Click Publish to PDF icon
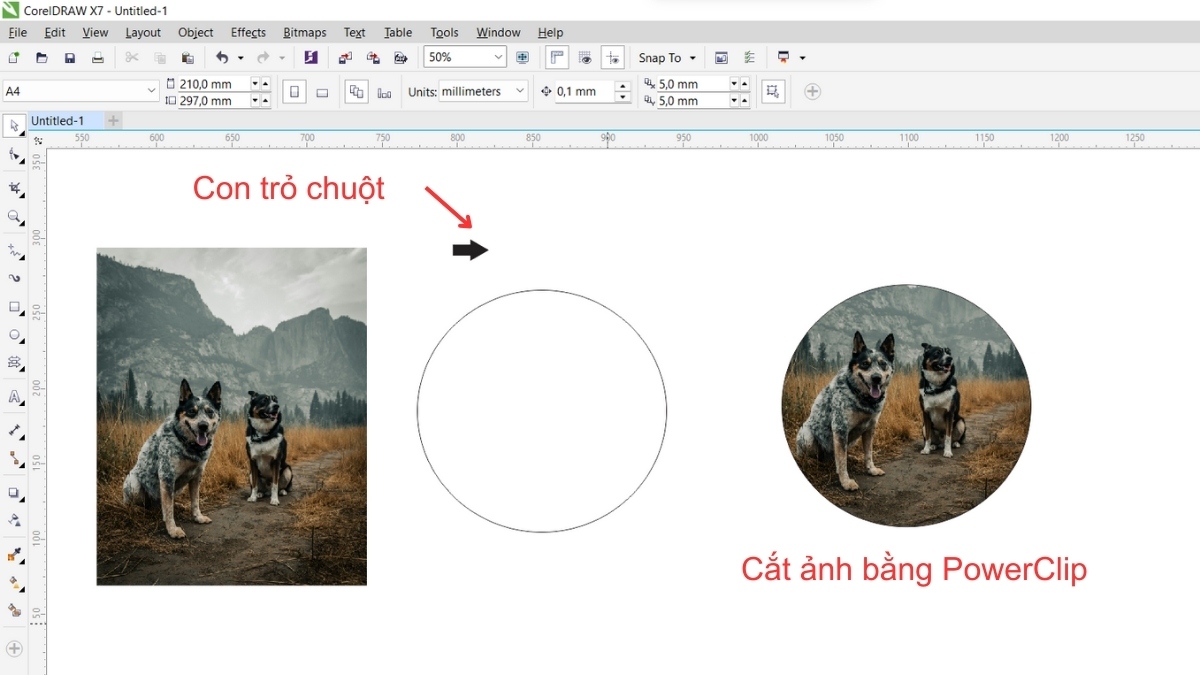Image resolution: width=1200 pixels, height=675 pixels. point(401,58)
